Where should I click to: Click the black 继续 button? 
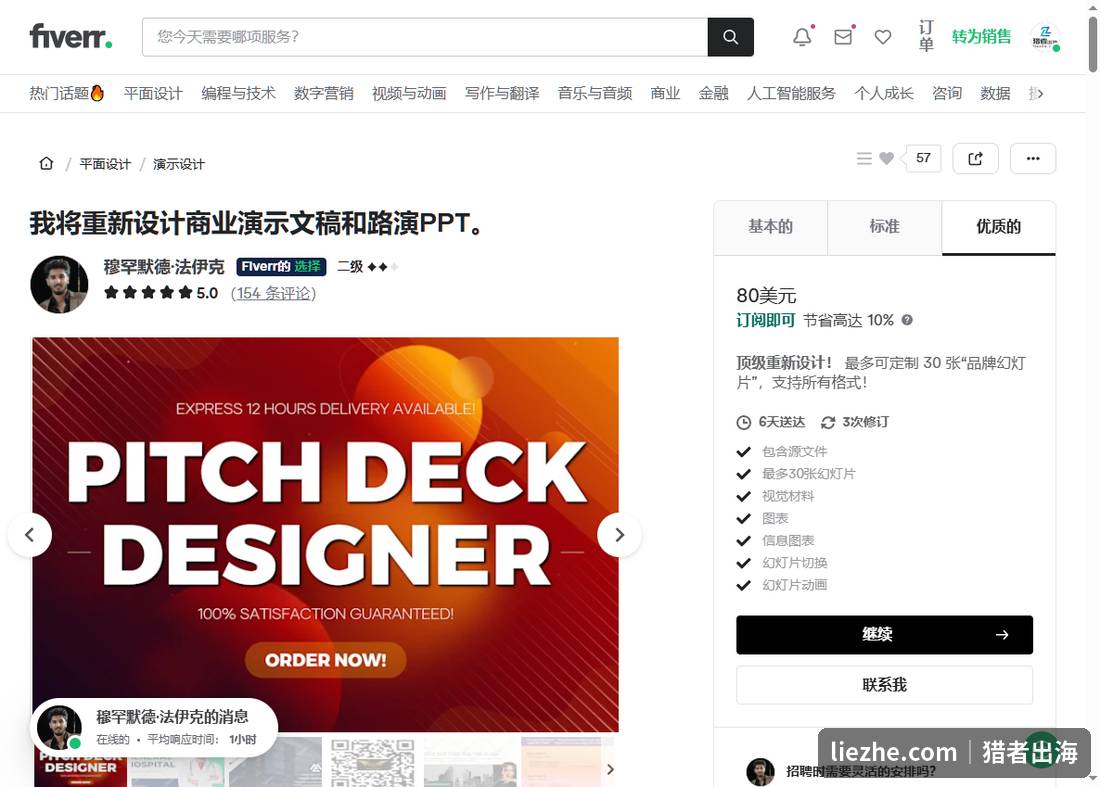coord(885,635)
